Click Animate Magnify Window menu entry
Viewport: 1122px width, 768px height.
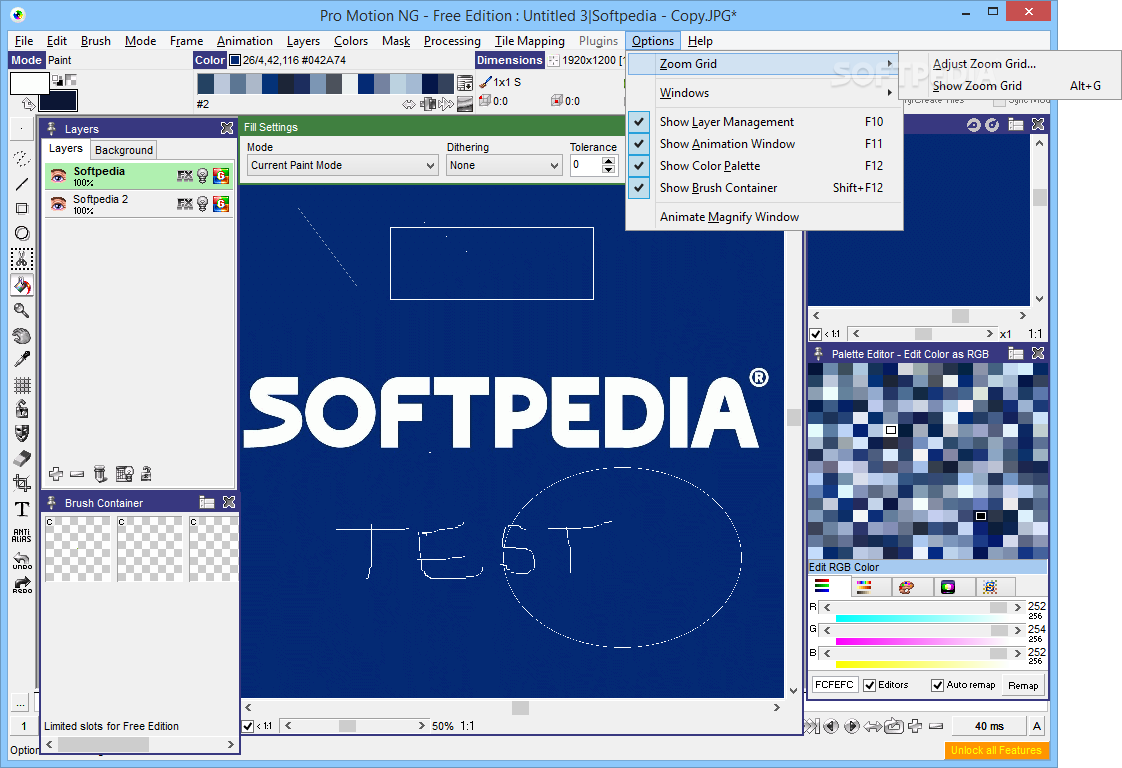(764, 217)
